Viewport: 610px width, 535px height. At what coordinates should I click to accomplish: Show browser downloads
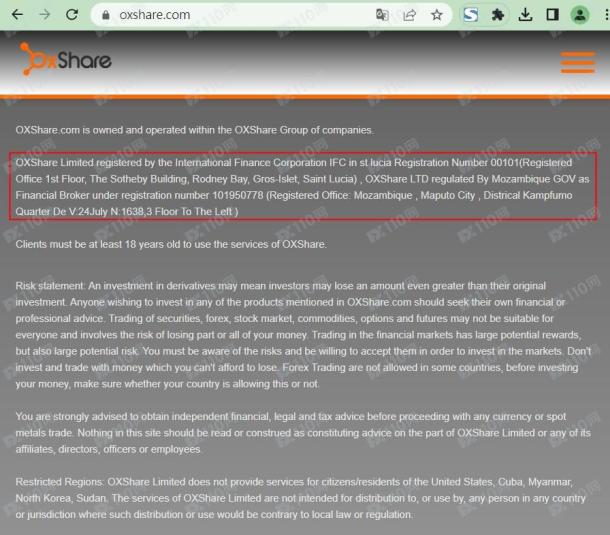525,15
